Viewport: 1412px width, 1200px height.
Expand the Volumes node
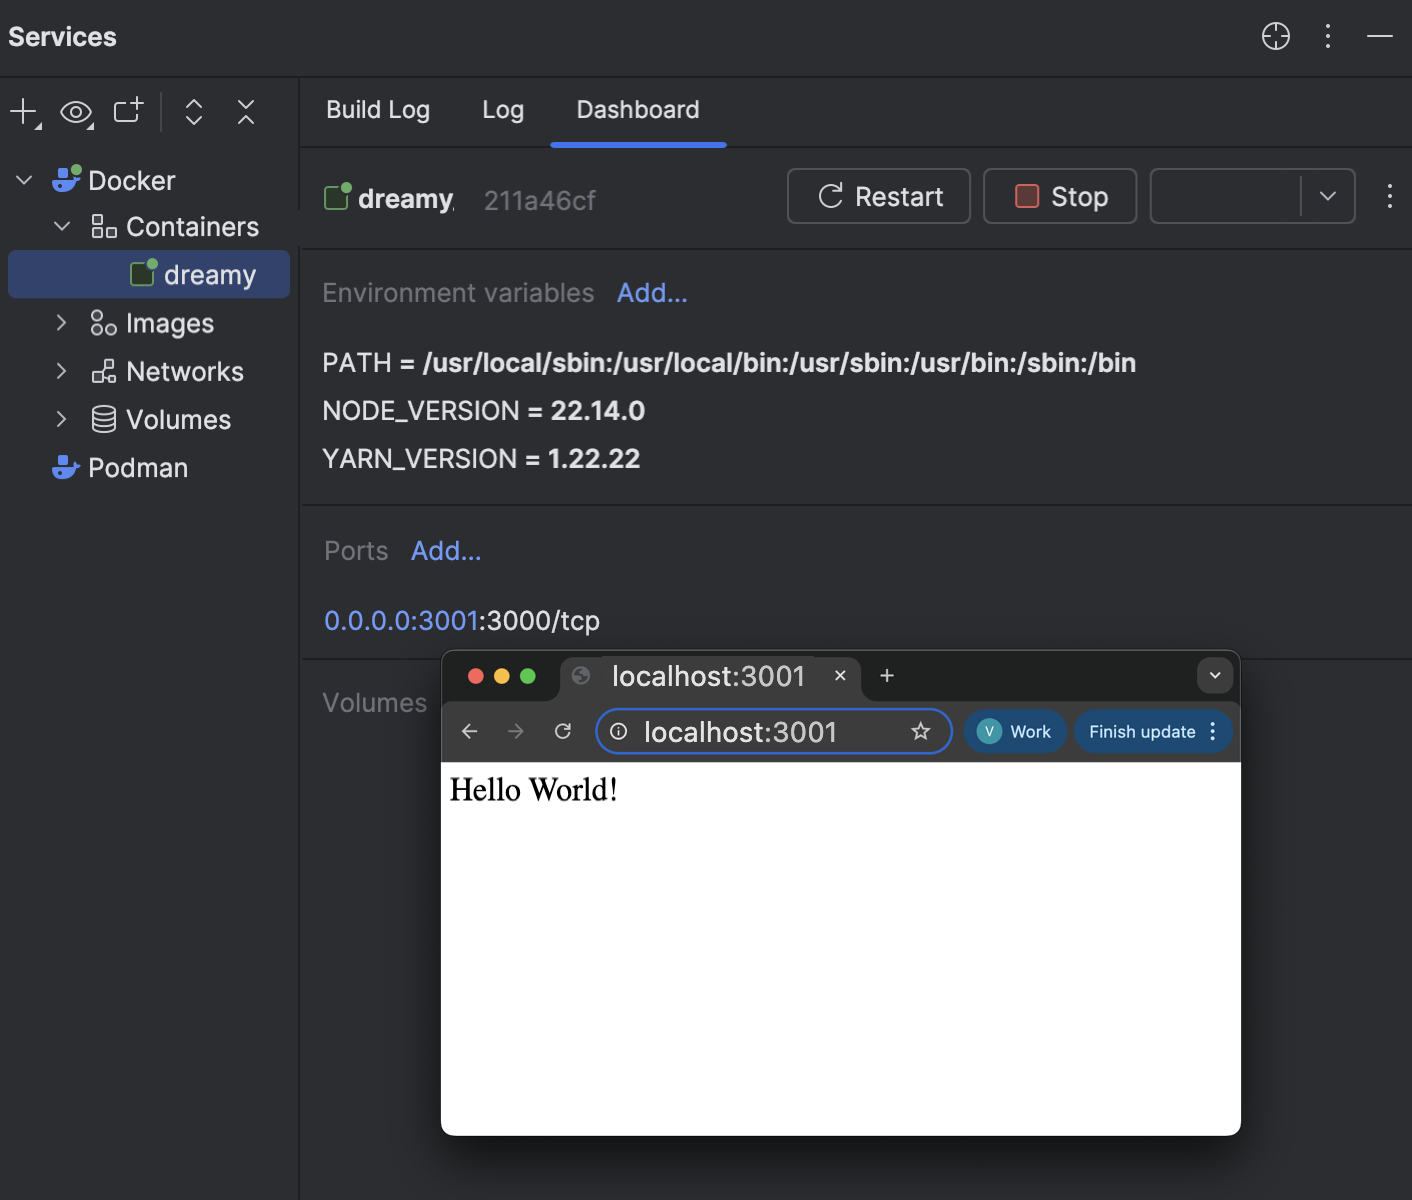click(x=61, y=419)
